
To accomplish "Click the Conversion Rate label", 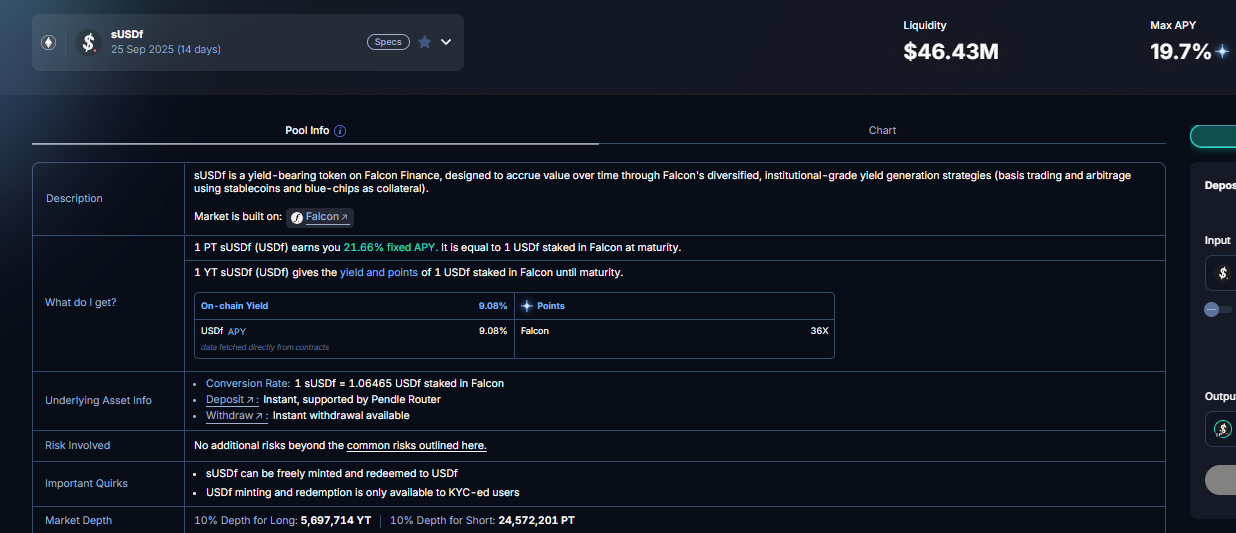I will 248,383.
